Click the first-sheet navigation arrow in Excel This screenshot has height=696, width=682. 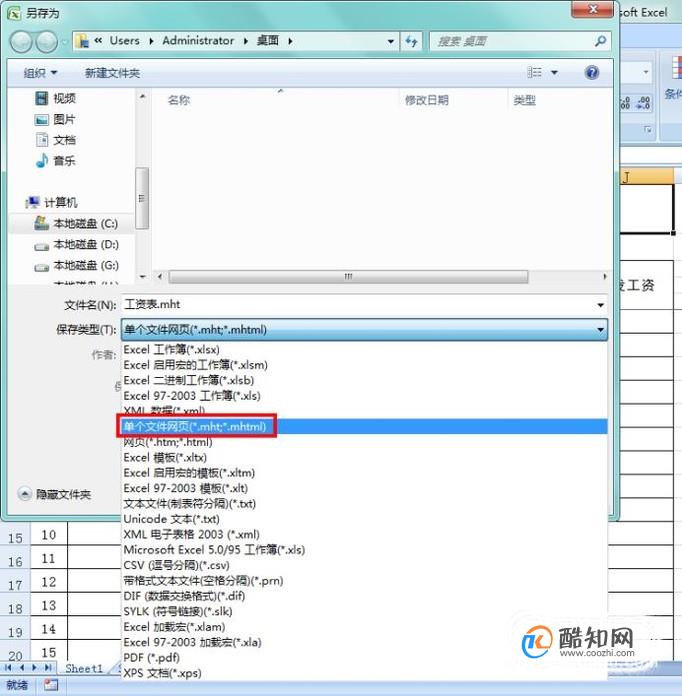tap(8, 668)
